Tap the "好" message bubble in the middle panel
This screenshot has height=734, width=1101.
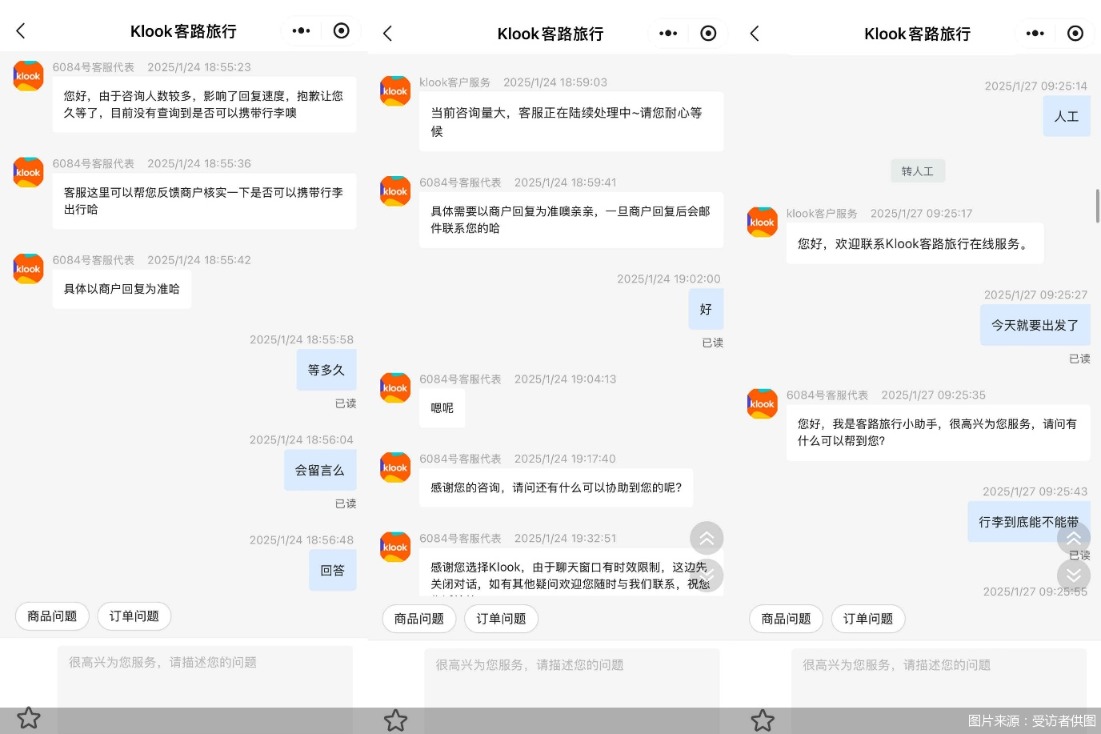[x=706, y=310]
